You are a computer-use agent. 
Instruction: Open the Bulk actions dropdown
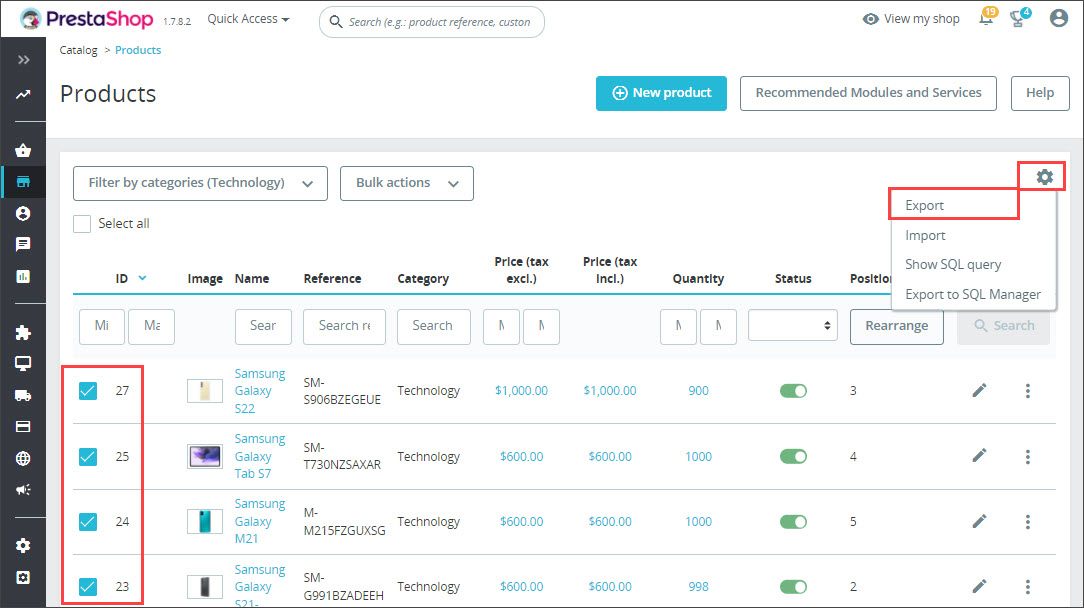pyautogui.click(x=406, y=183)
